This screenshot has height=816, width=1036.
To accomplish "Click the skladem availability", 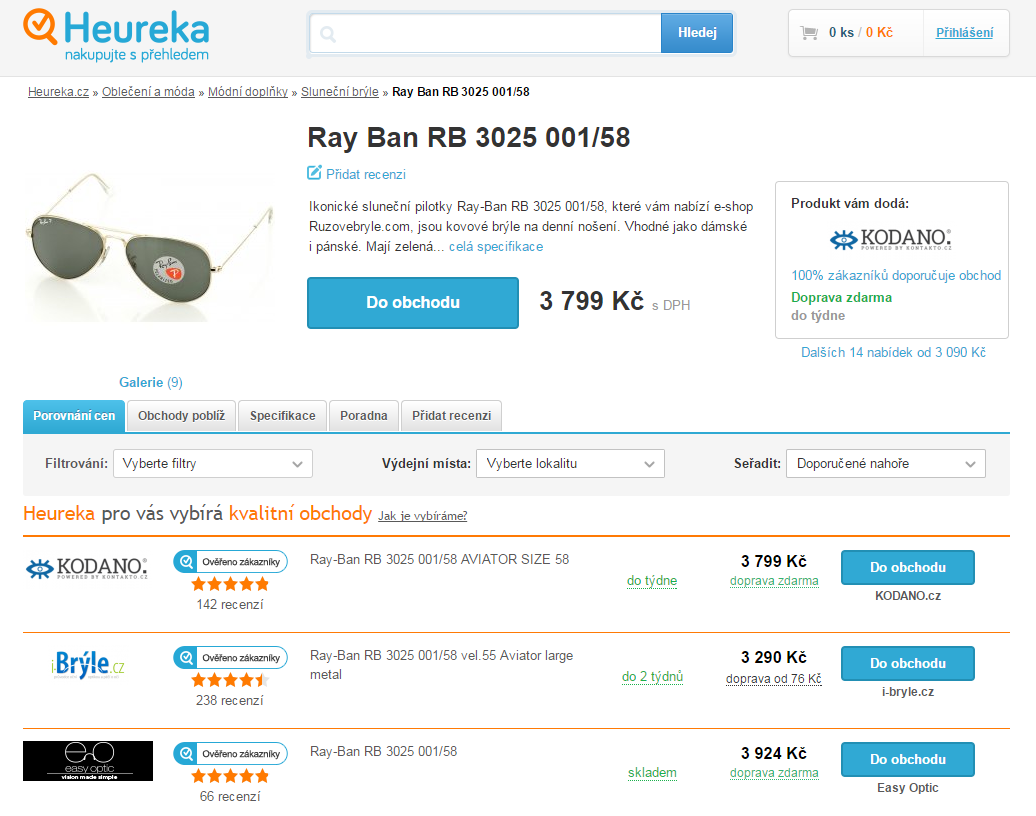I will point(652,772).
